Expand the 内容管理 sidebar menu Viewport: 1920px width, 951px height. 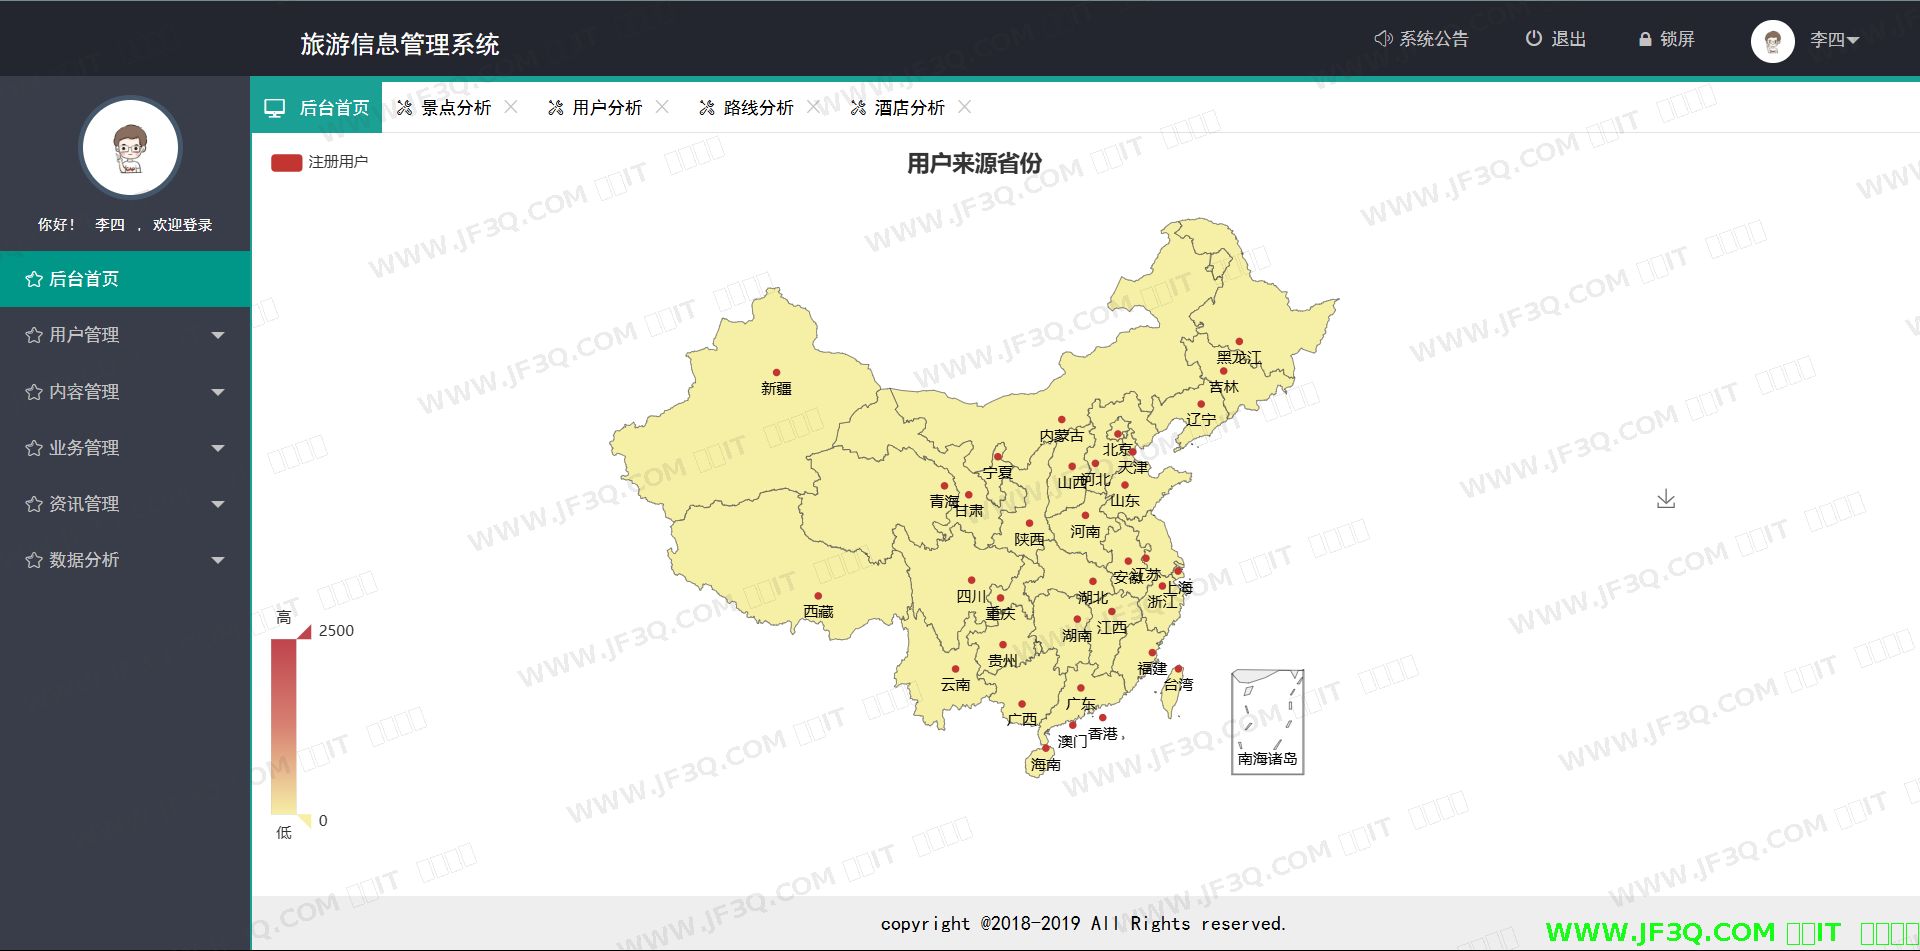click(x=125, y=392)
